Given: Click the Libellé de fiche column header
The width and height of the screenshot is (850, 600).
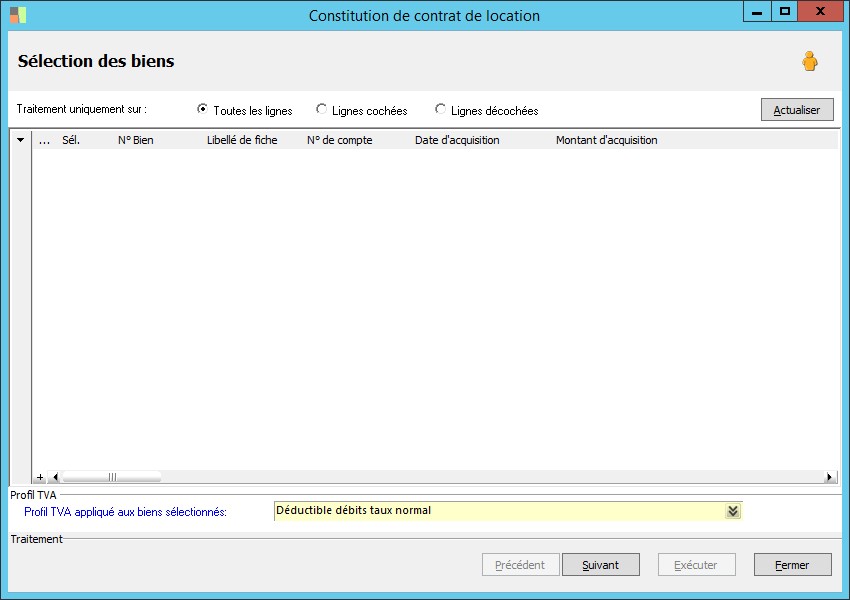Looking at the screenshot, I should (242, 140).
